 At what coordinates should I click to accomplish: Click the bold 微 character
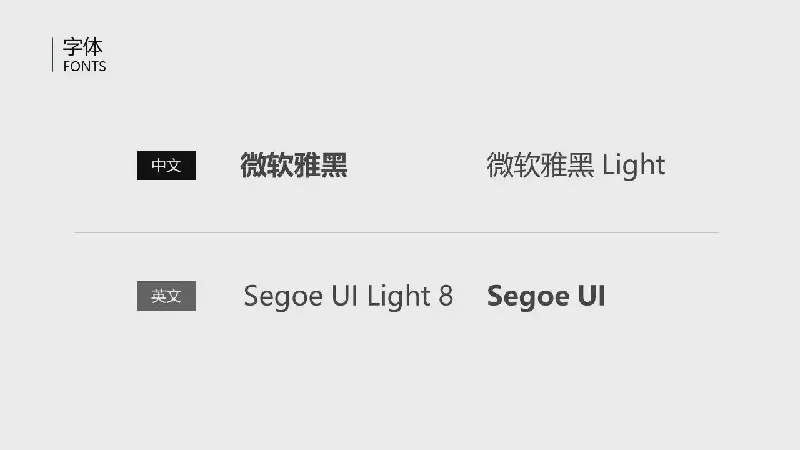pyautogui.click(x=254, y=165)
